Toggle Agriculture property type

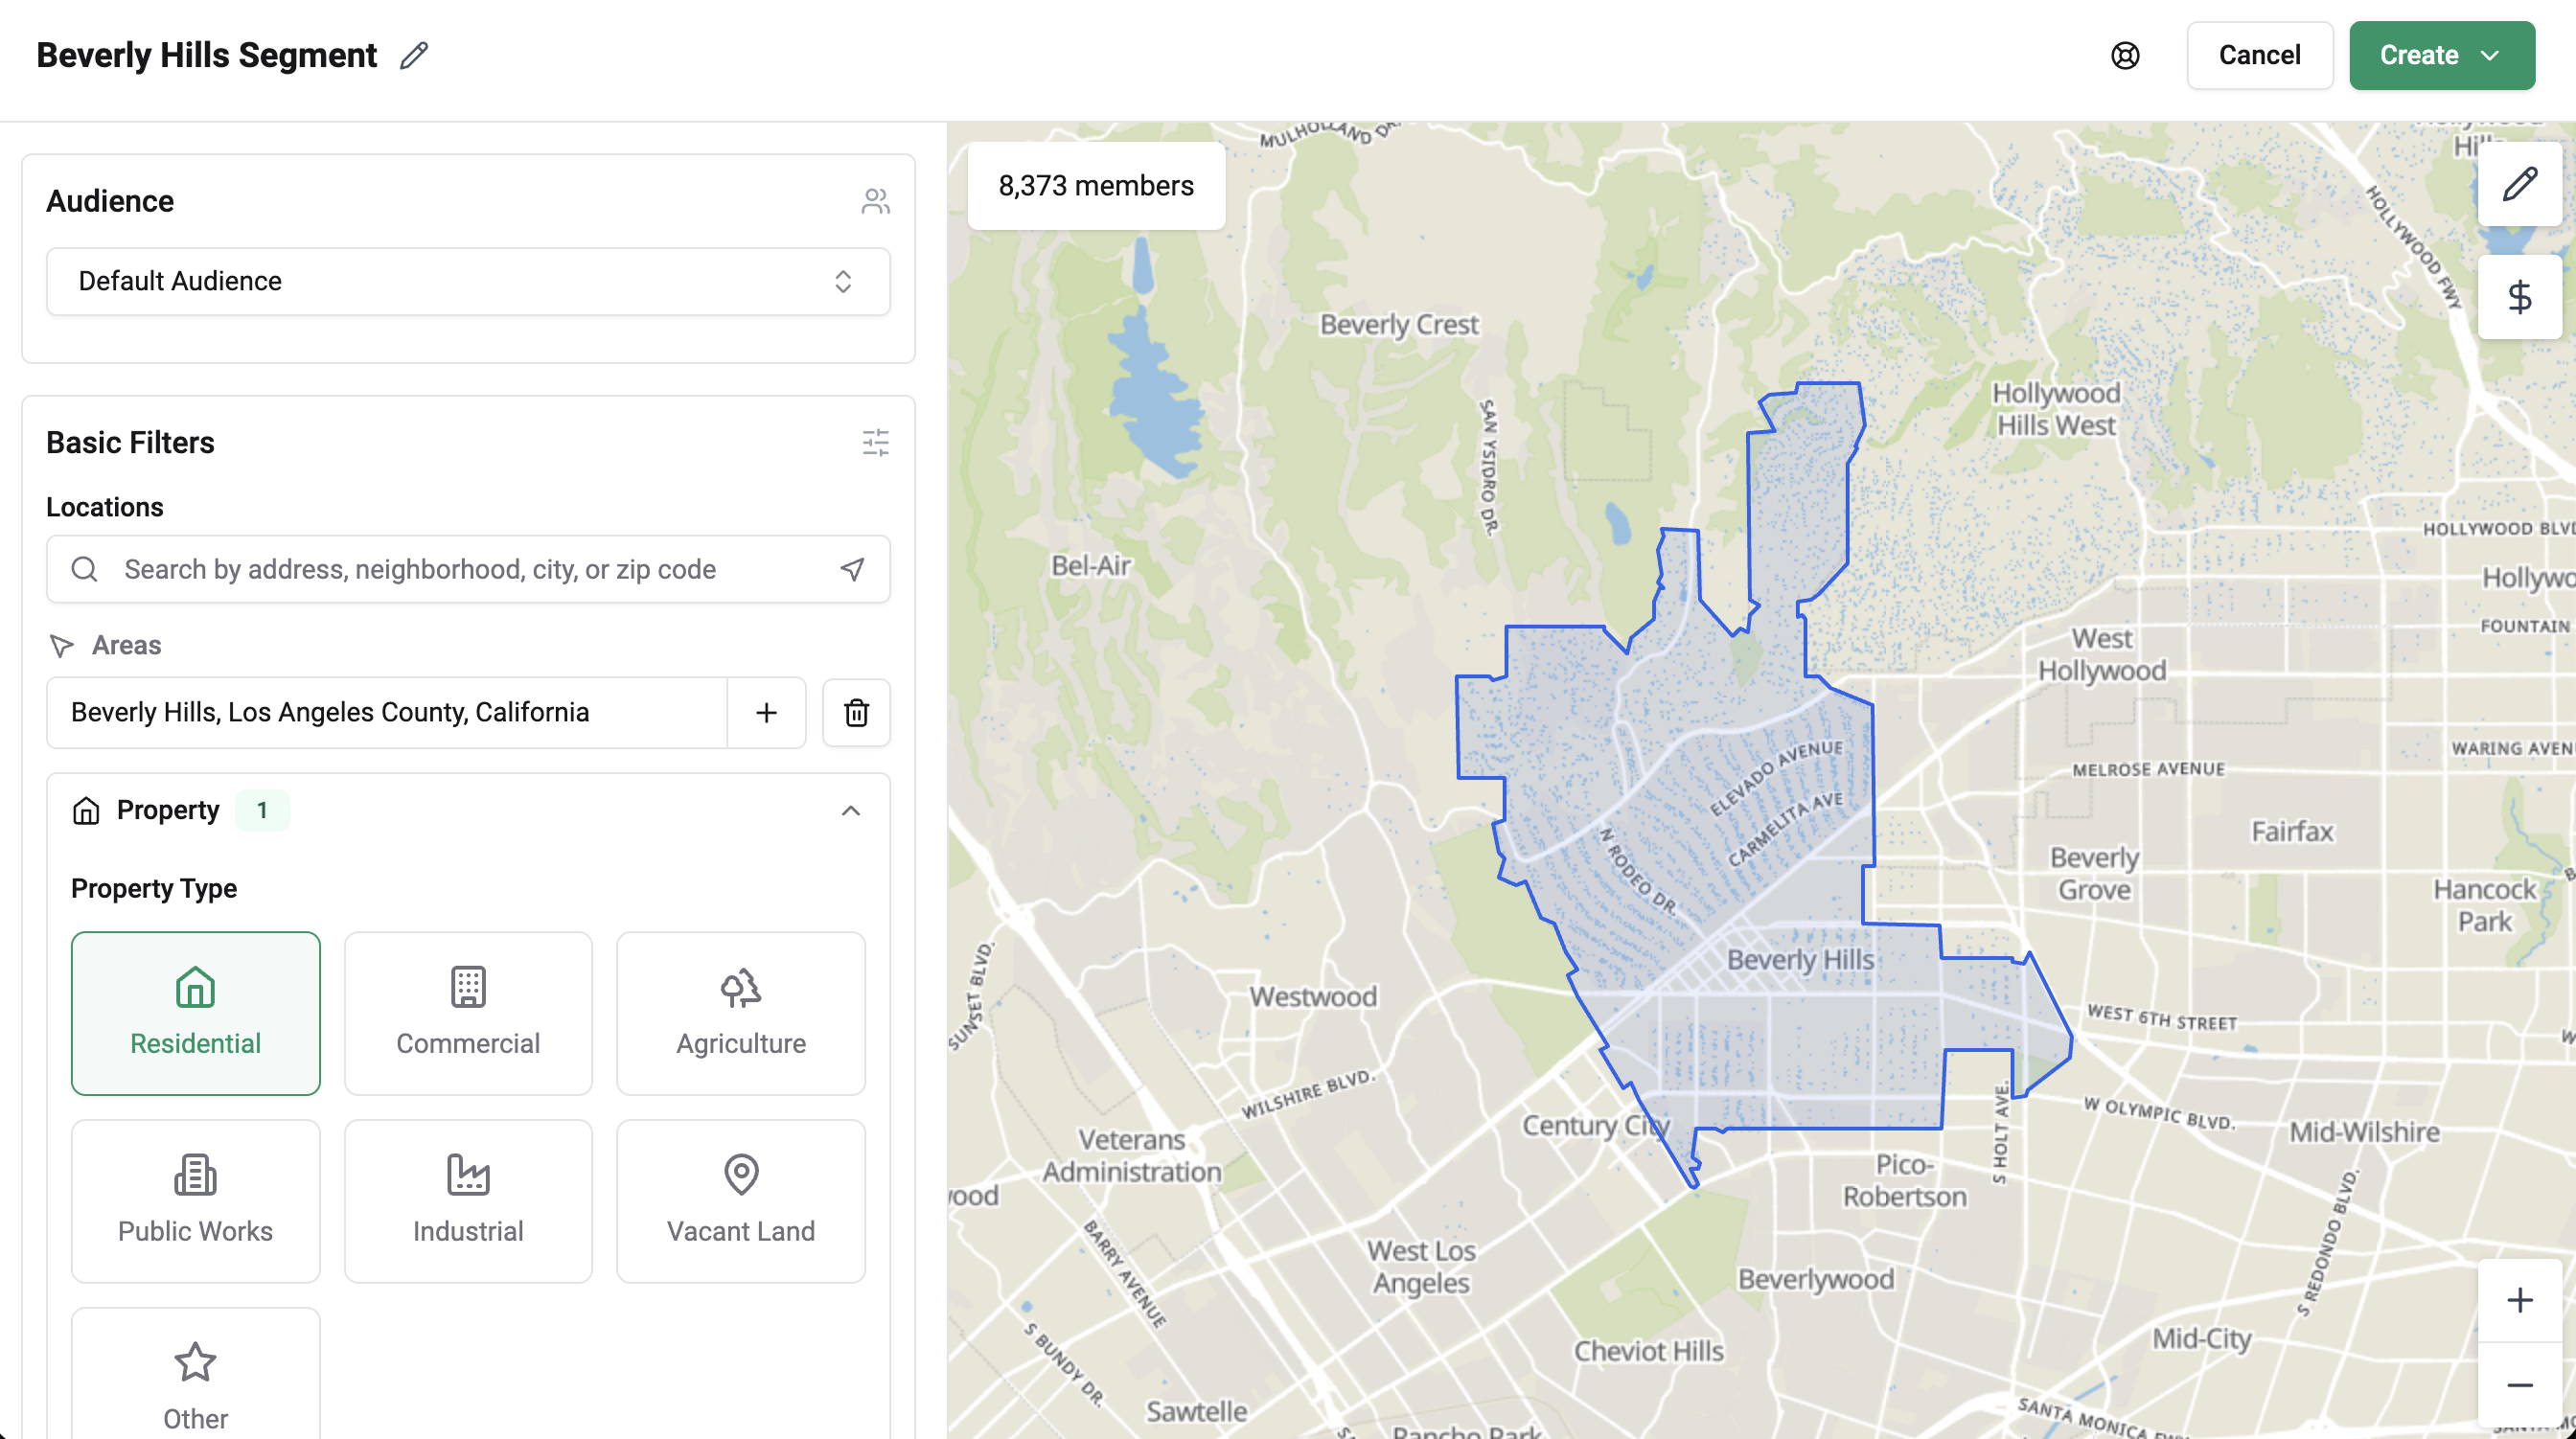pyautogui.click(x=741, y=1013)
